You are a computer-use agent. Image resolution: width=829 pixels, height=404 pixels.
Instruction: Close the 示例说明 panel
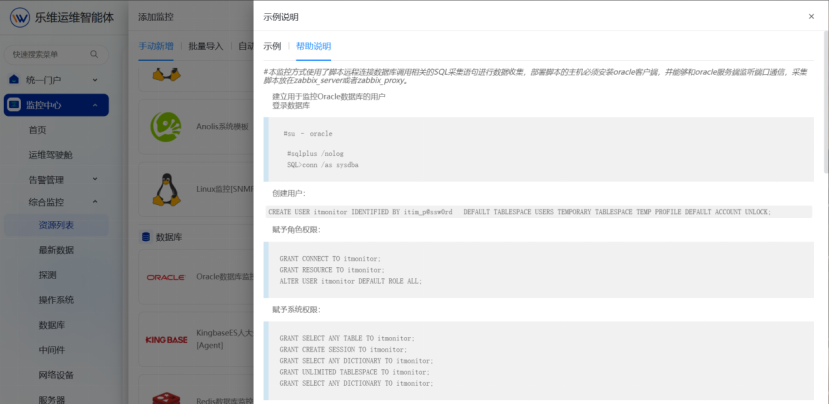coord(811,16)
